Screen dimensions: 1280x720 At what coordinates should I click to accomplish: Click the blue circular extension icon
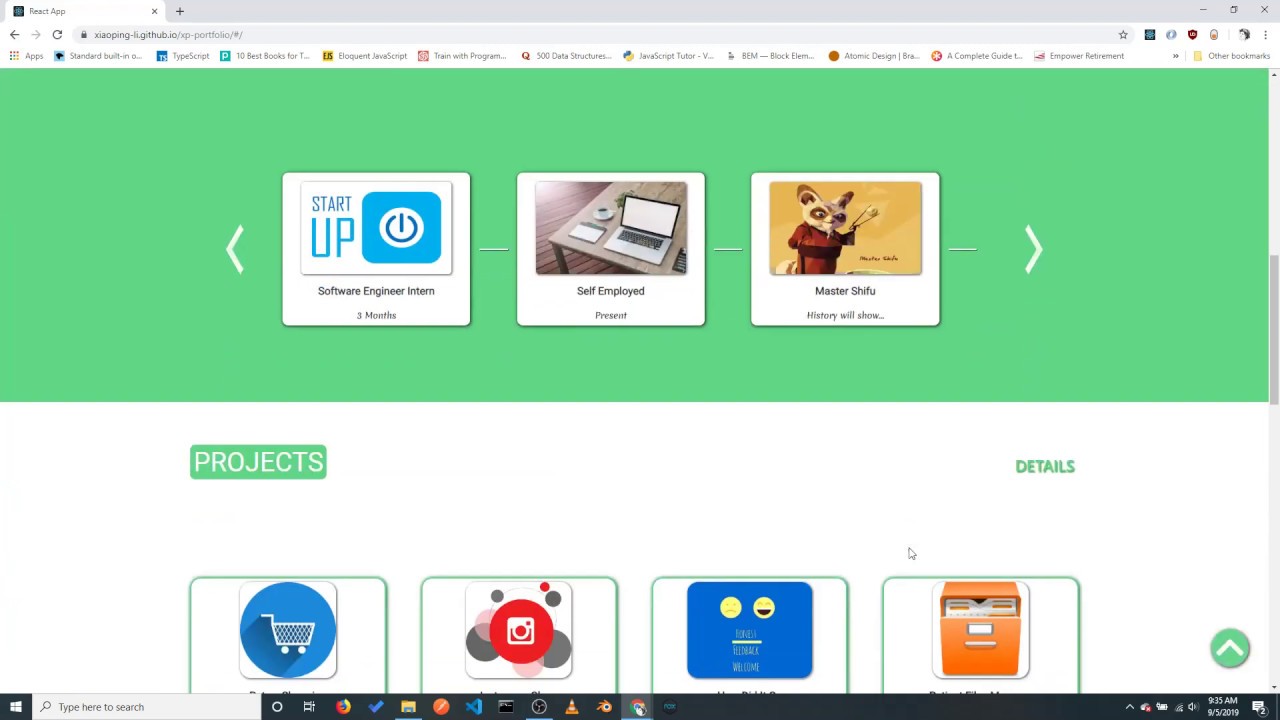tap(1171, 34)
